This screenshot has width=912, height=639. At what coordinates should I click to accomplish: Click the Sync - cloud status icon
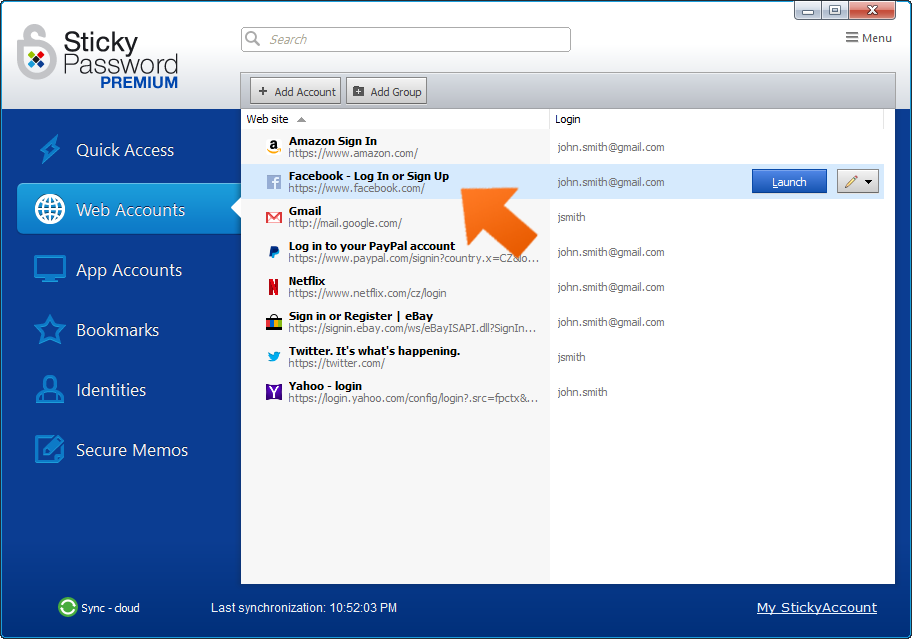tap(67, 607)
